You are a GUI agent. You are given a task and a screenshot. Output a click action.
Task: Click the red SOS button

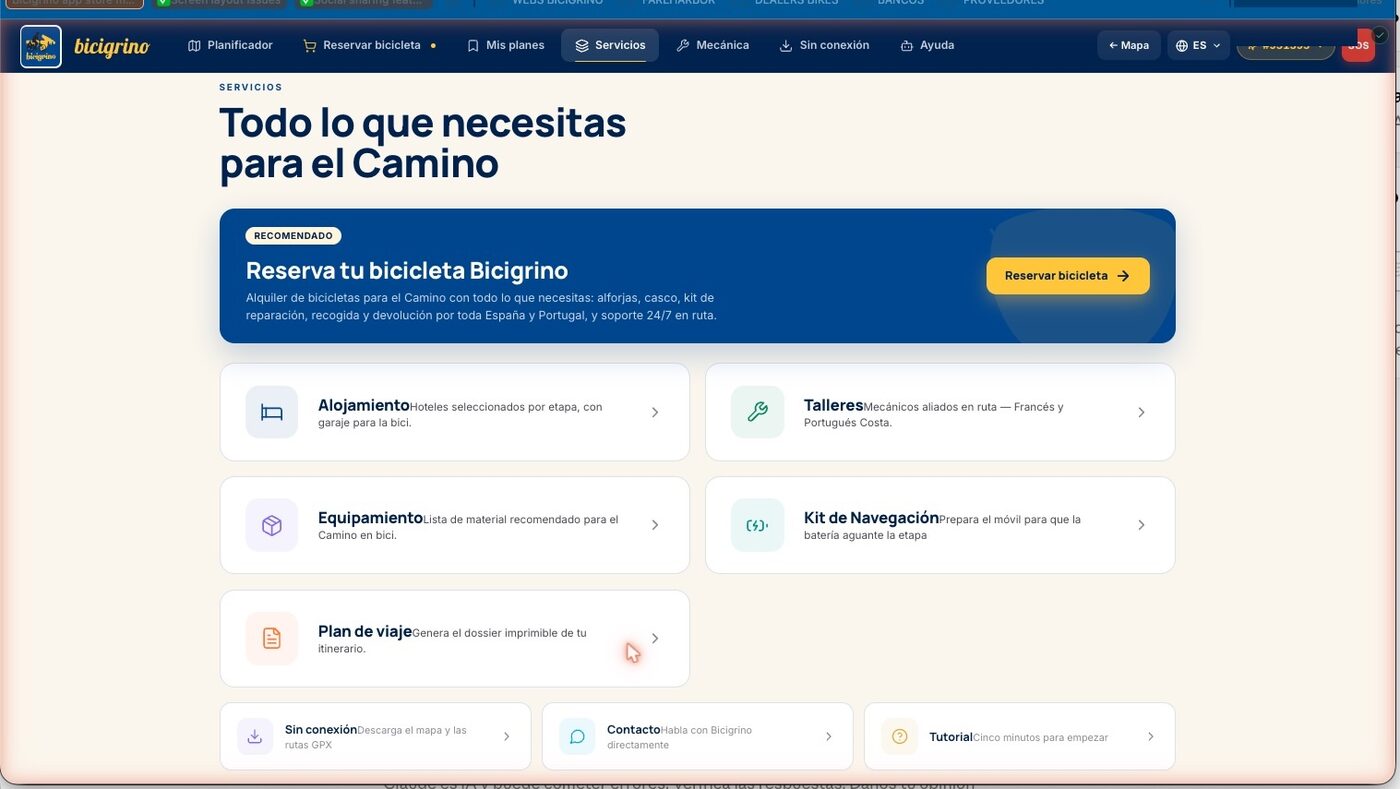(1358, 45)
